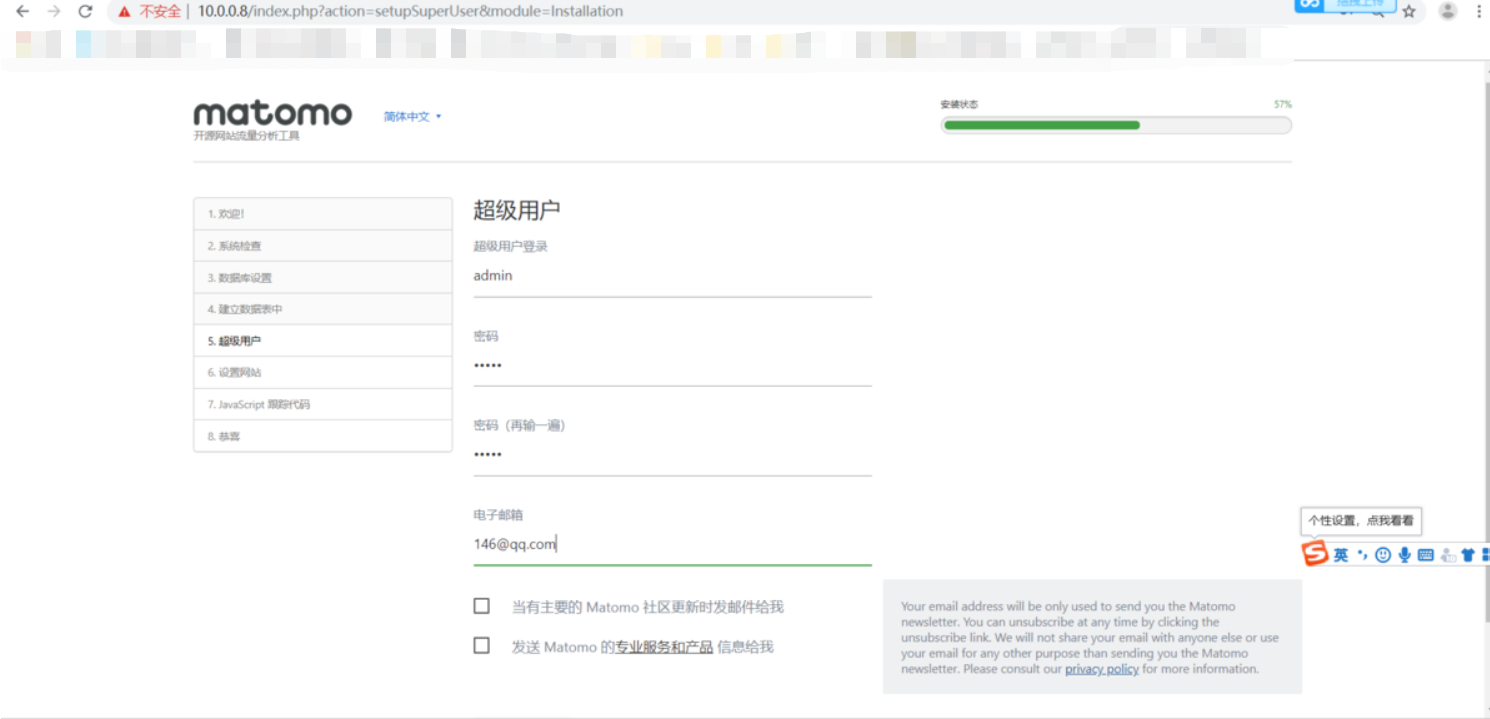Select step 4. 建立数据表中

point(323,309)
